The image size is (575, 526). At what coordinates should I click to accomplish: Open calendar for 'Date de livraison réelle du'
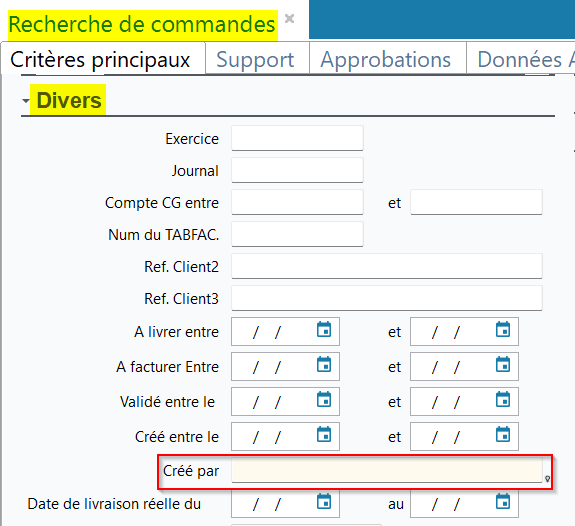click(324, 501)
